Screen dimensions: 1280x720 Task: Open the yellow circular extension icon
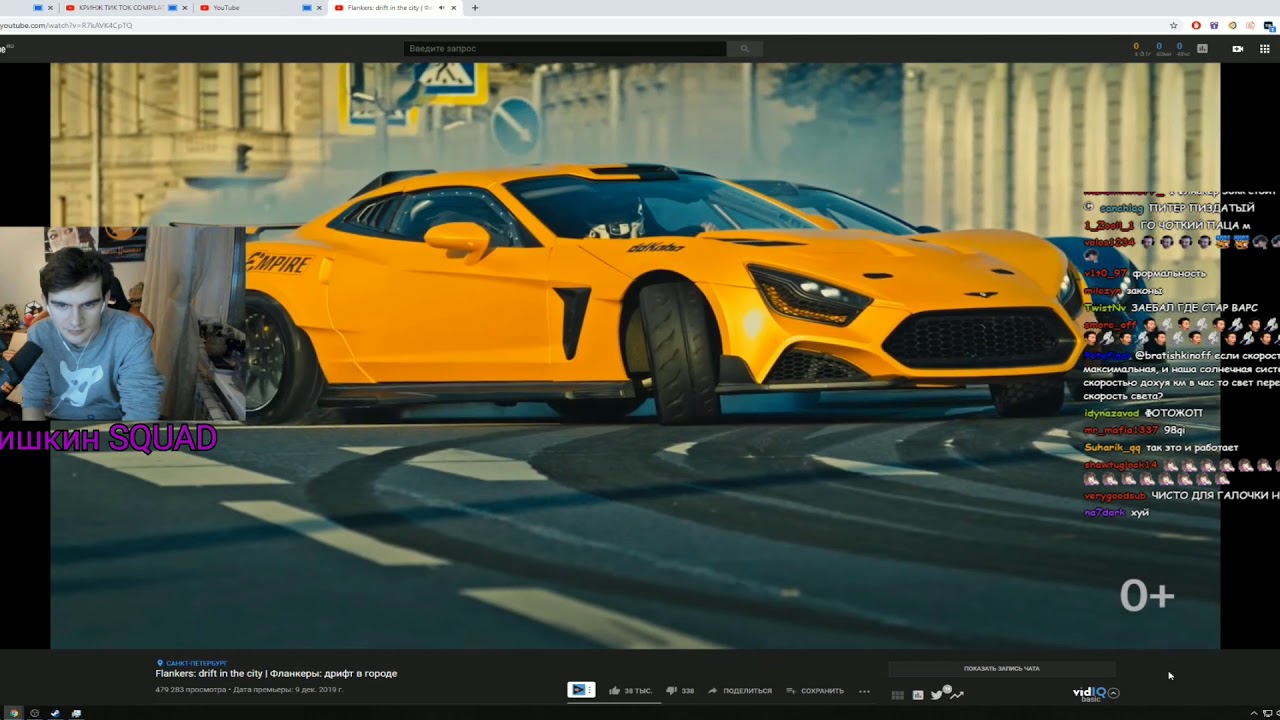1232,25
